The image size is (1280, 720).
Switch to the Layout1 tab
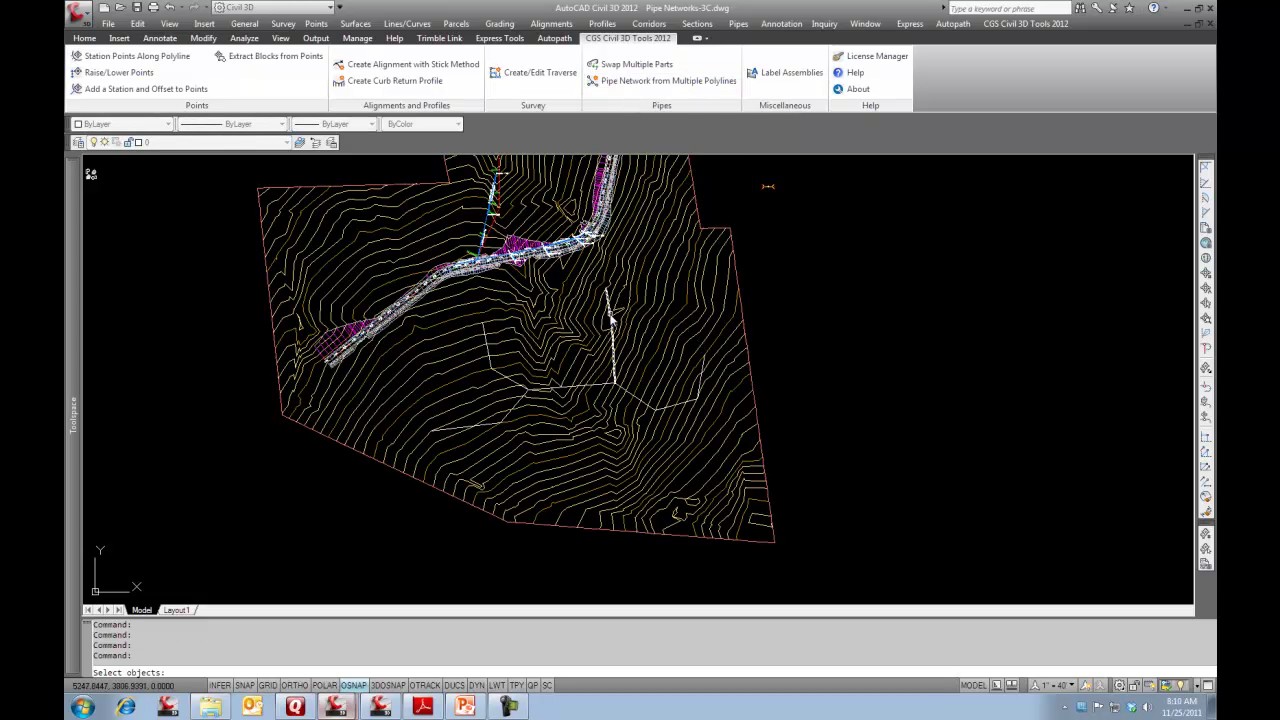pos(176,610)
